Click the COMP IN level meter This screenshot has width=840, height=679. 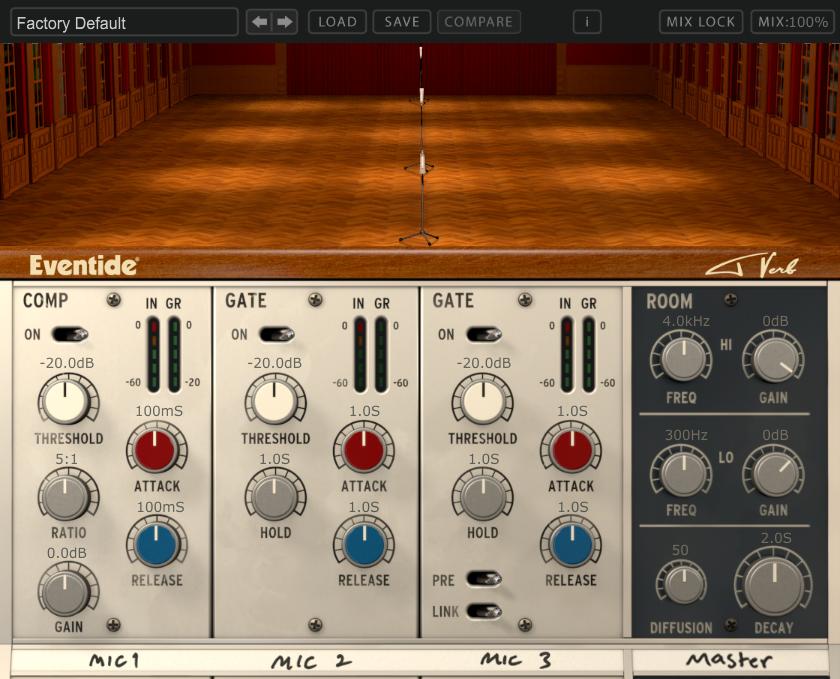[153, 355]
